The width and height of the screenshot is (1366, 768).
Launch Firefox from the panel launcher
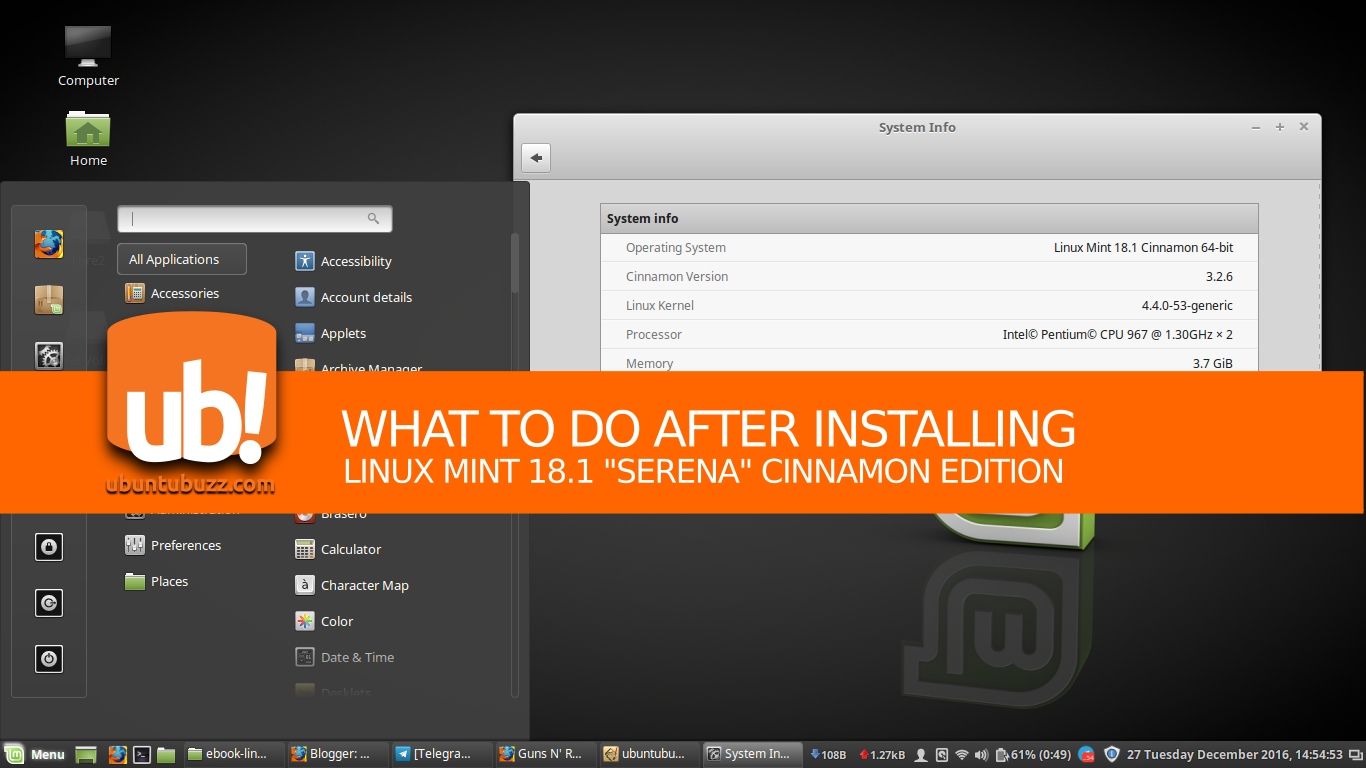point(117,755)
